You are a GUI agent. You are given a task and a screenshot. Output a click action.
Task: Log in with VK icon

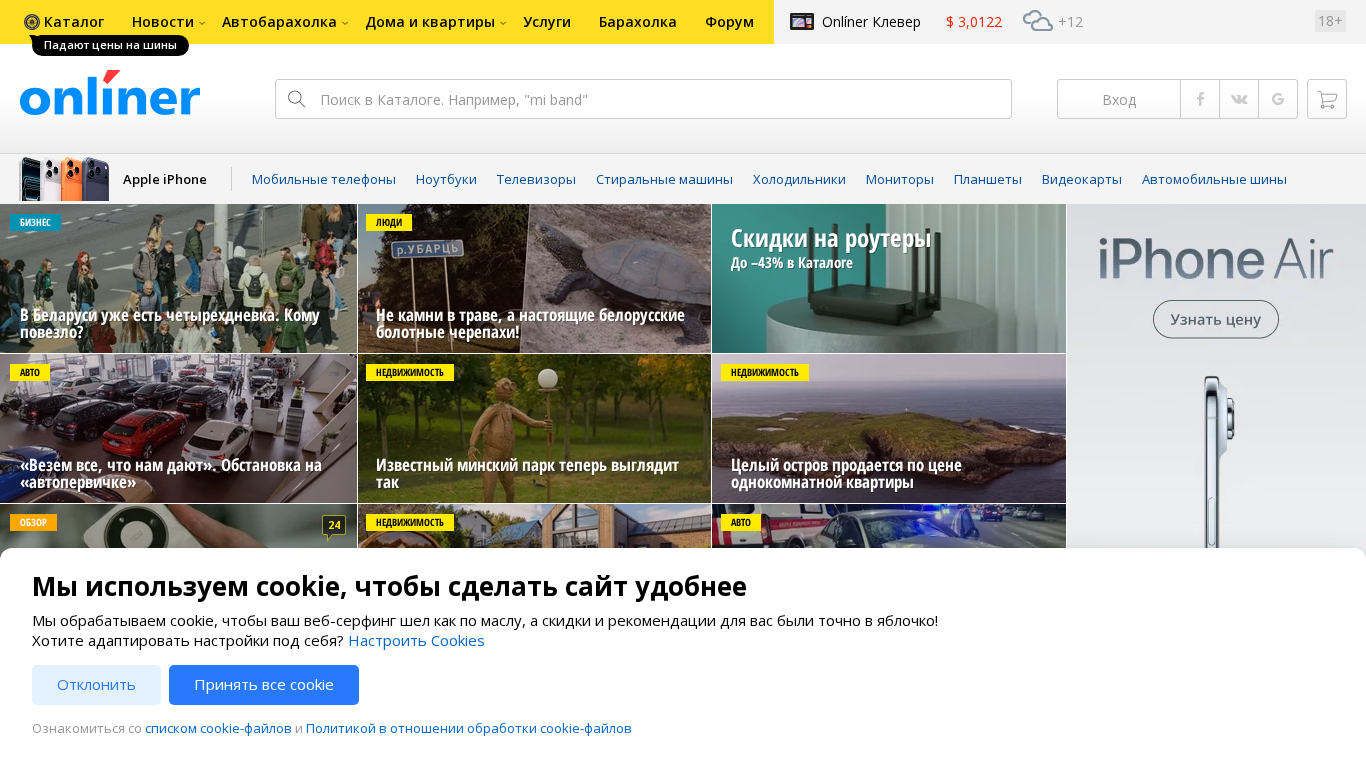1239,99
